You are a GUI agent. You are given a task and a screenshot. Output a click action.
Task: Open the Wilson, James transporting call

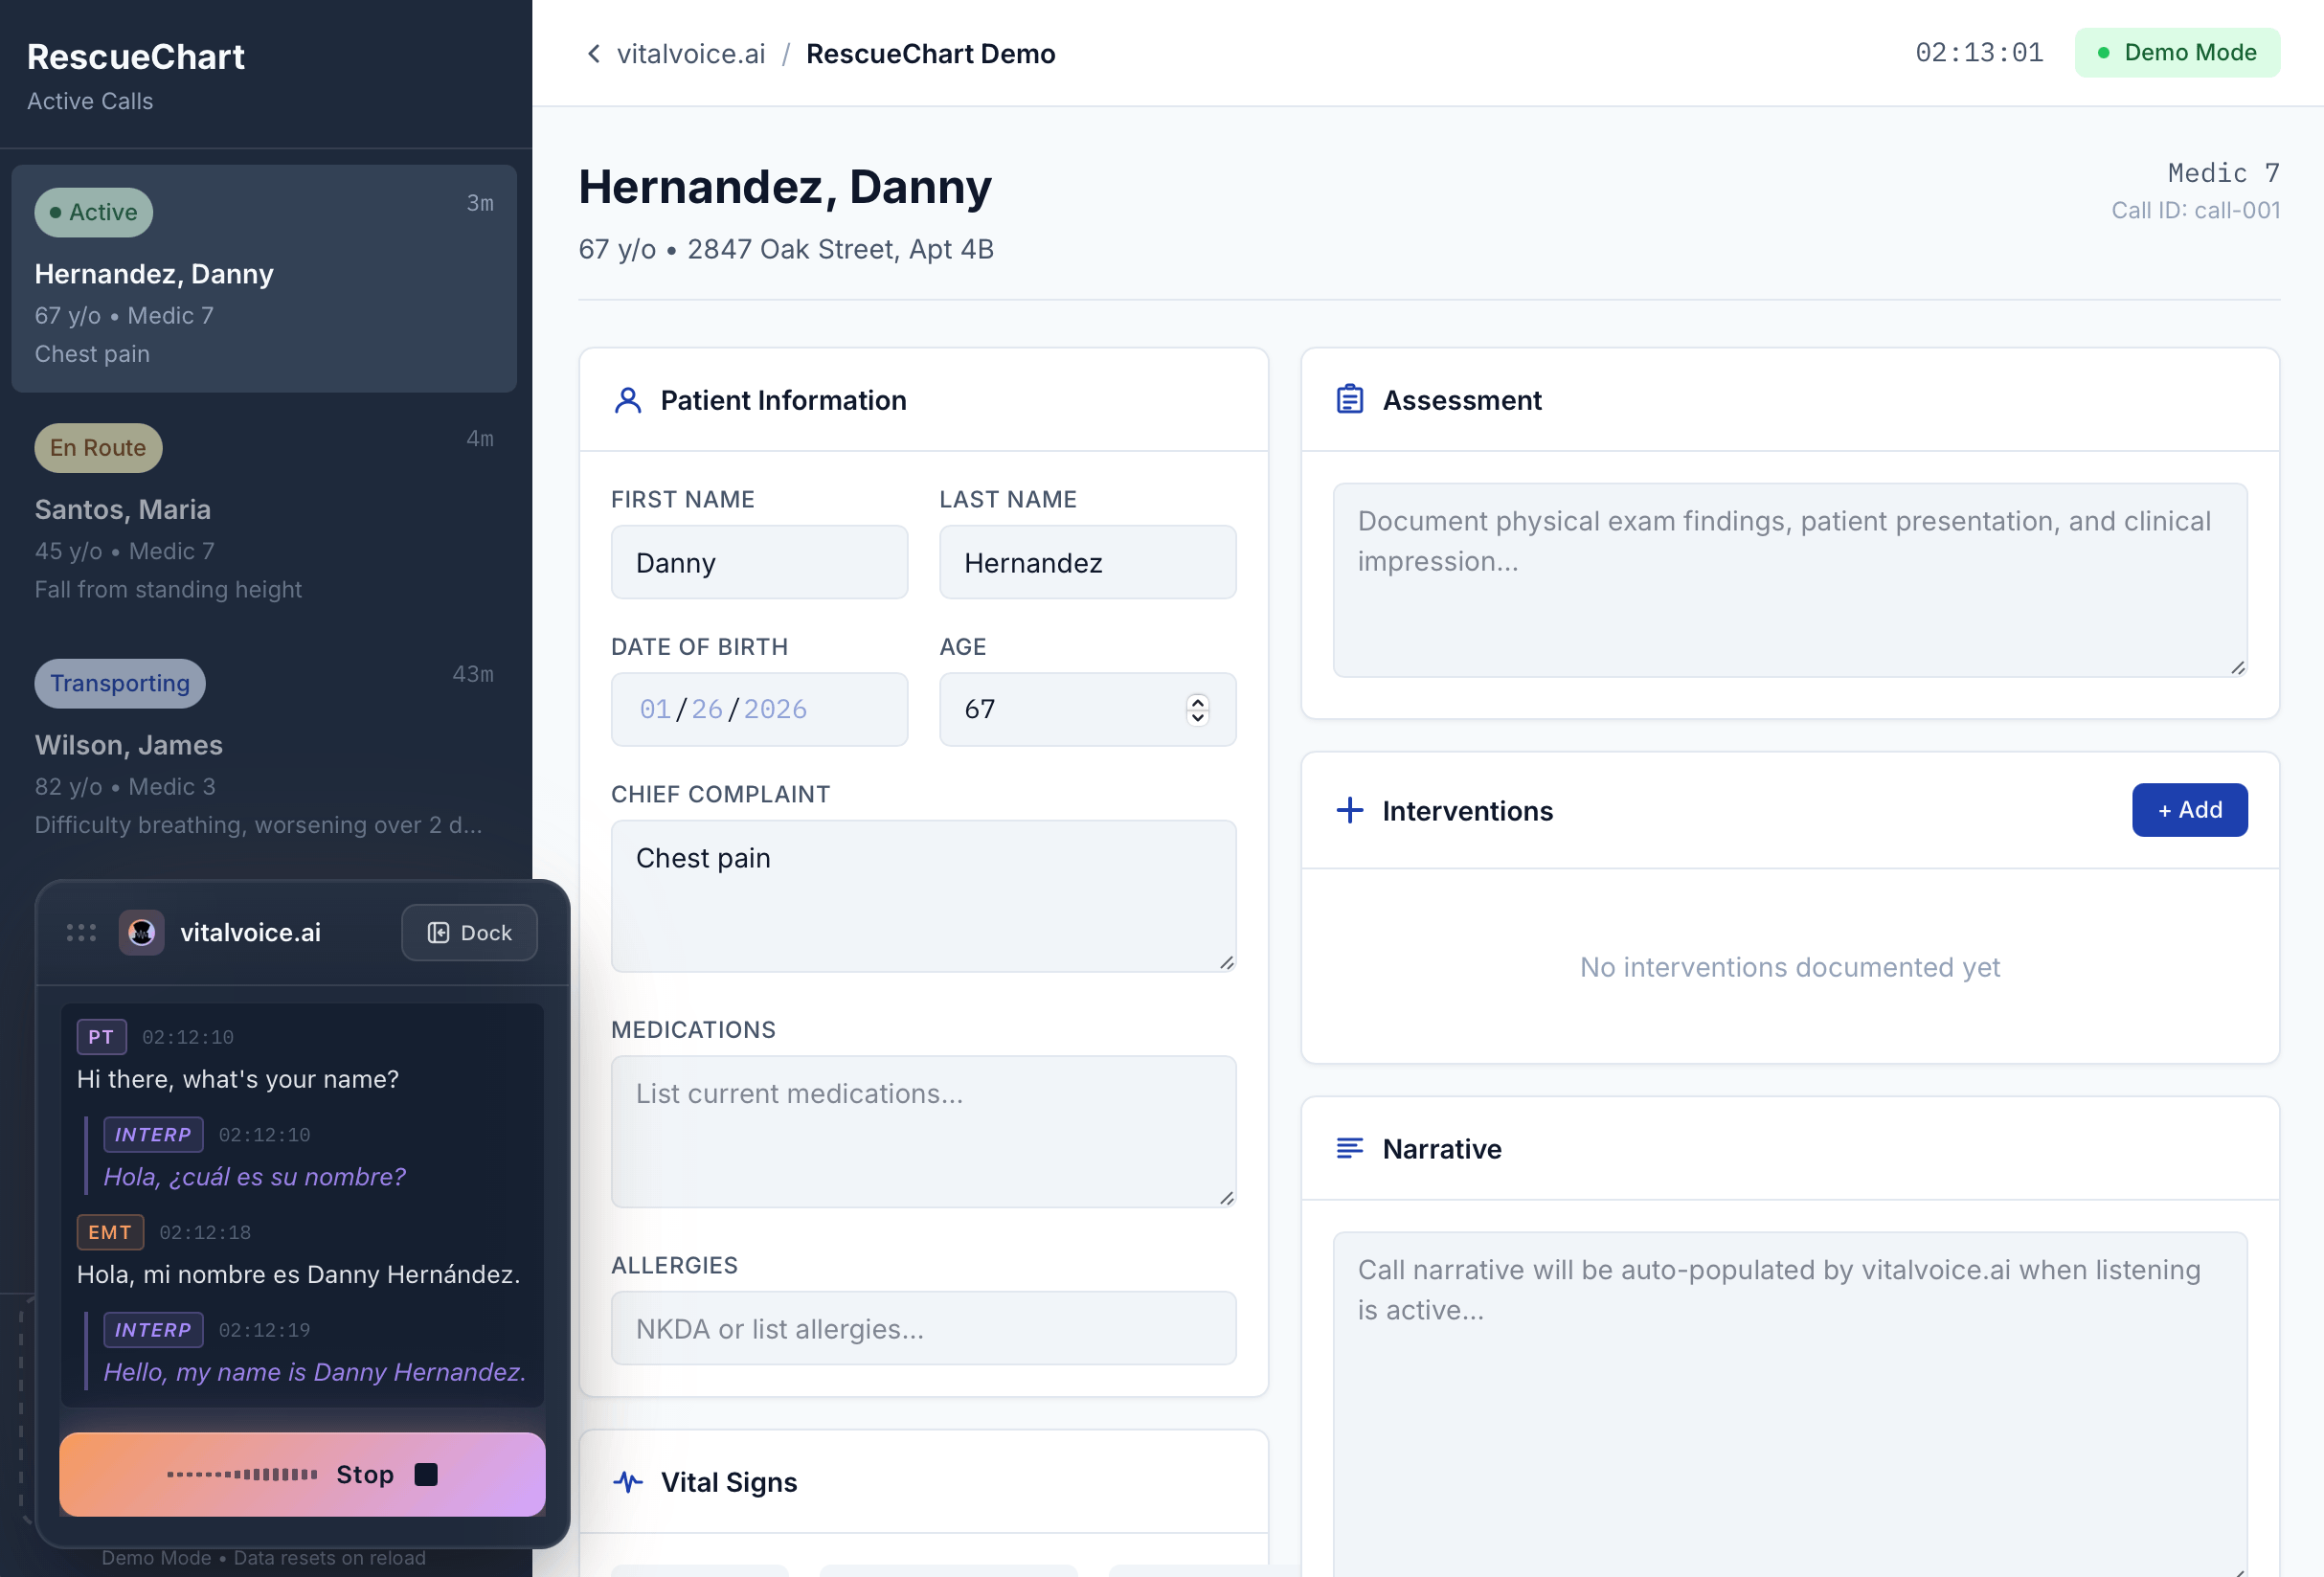point(264,750)
